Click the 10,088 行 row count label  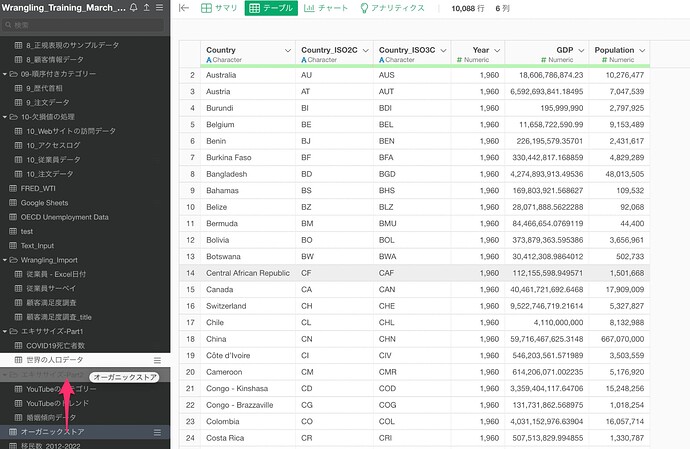[468, 8]
